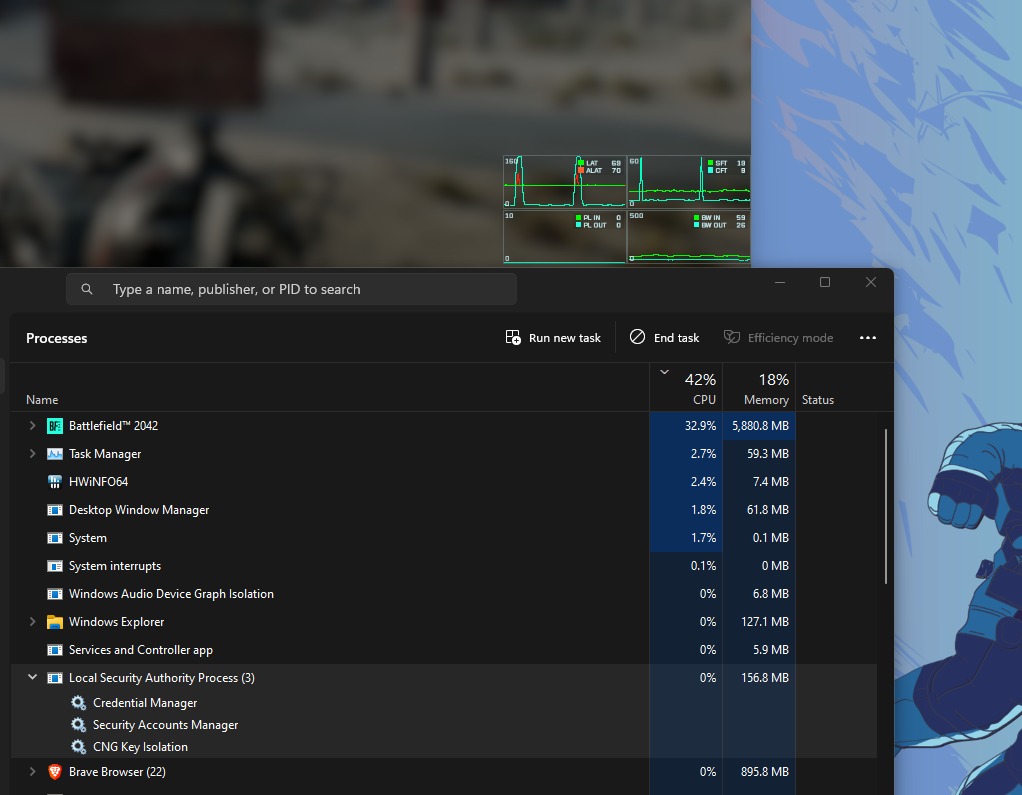Expand the Brave Browser process group
The width and height of the screenshot is (1022, 795).
(32, 772)
